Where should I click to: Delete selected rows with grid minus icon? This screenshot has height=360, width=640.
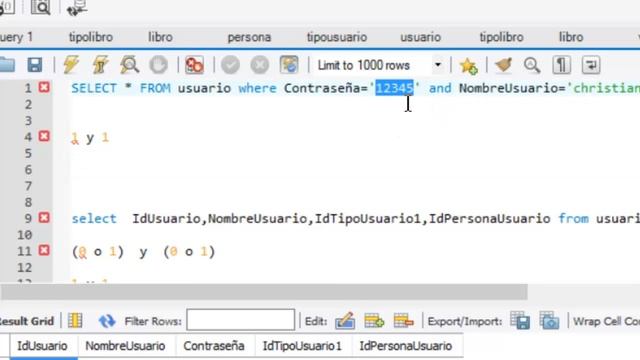point(403,321)
